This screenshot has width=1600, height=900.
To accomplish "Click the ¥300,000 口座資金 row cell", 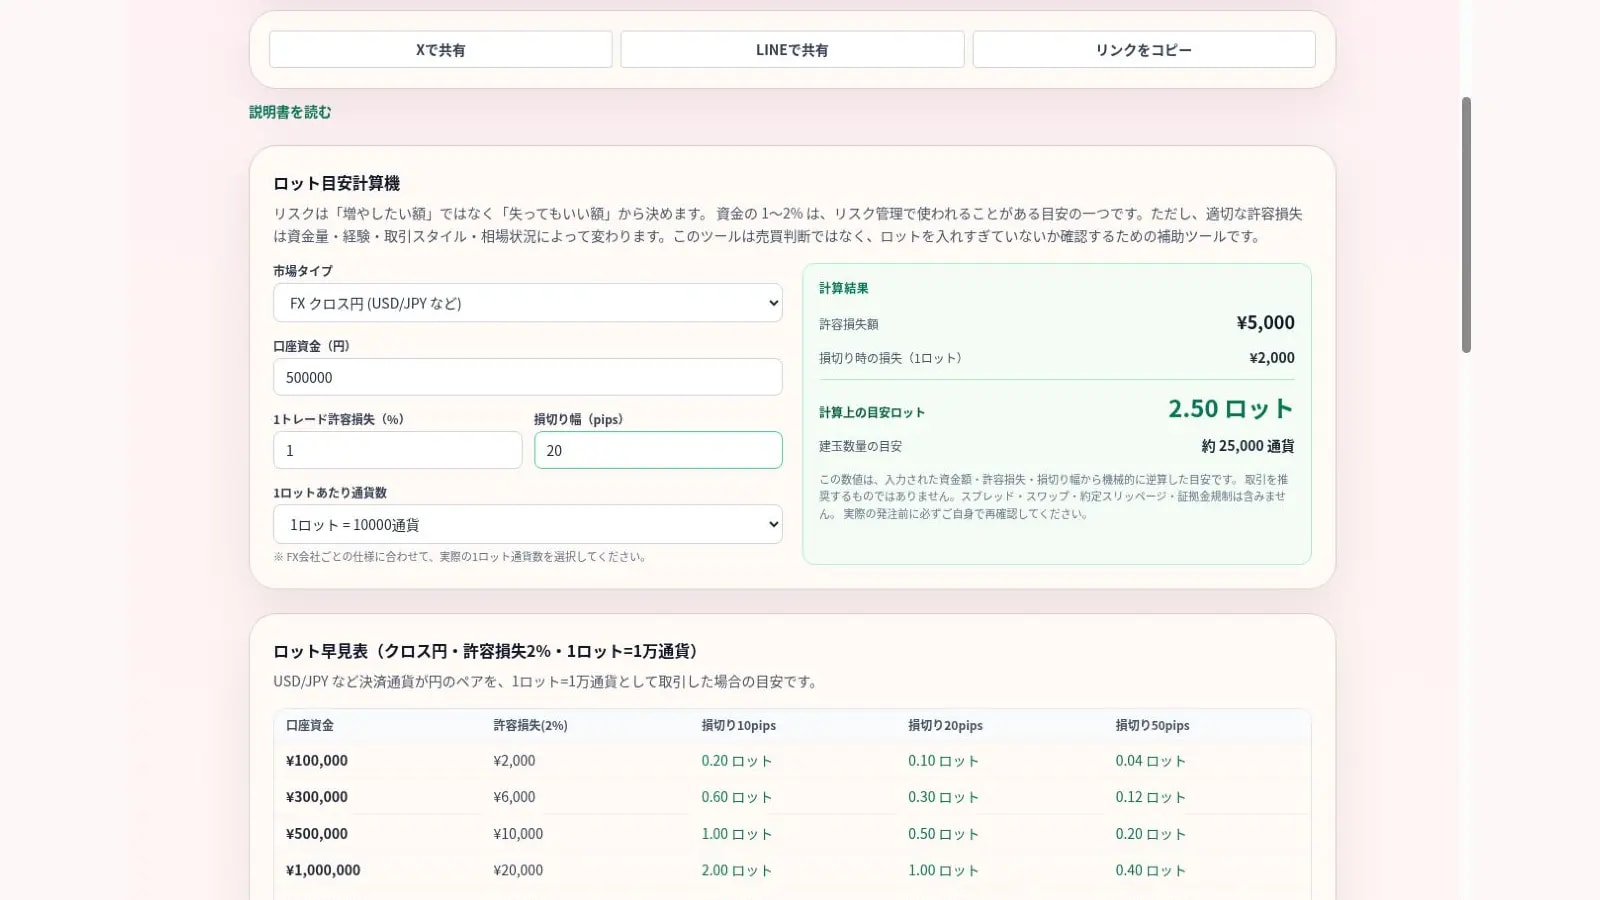I will click(317, 797).
